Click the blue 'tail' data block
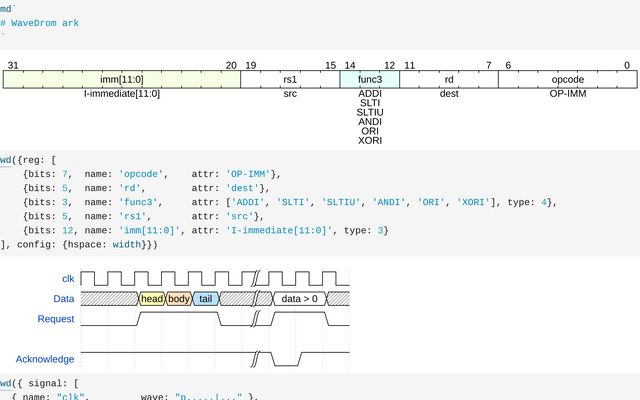640x400 pixels. [x=206, y=299]
